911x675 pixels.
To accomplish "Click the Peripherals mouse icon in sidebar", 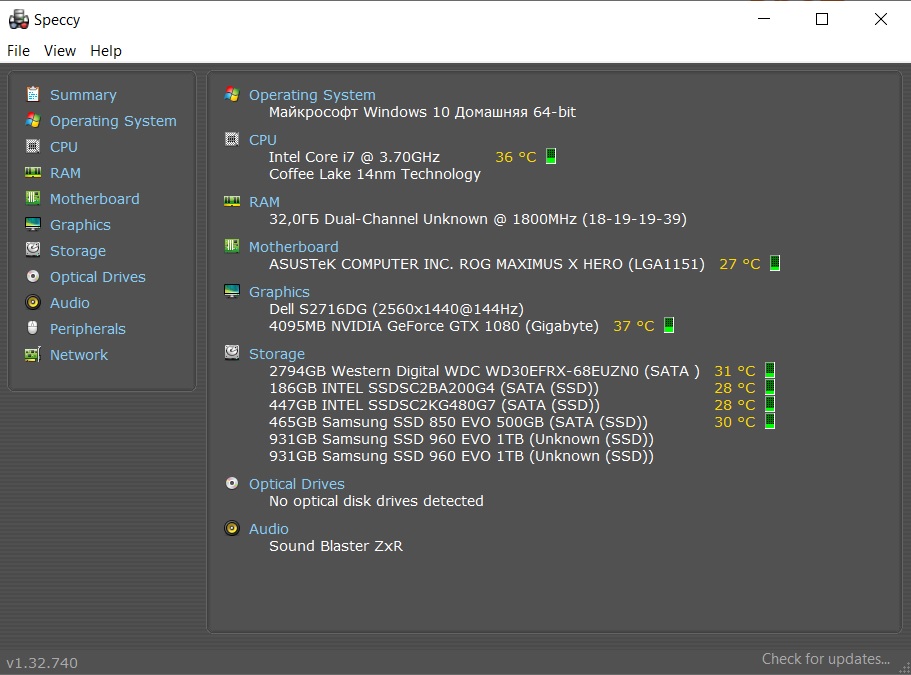I will pos(33,329).
